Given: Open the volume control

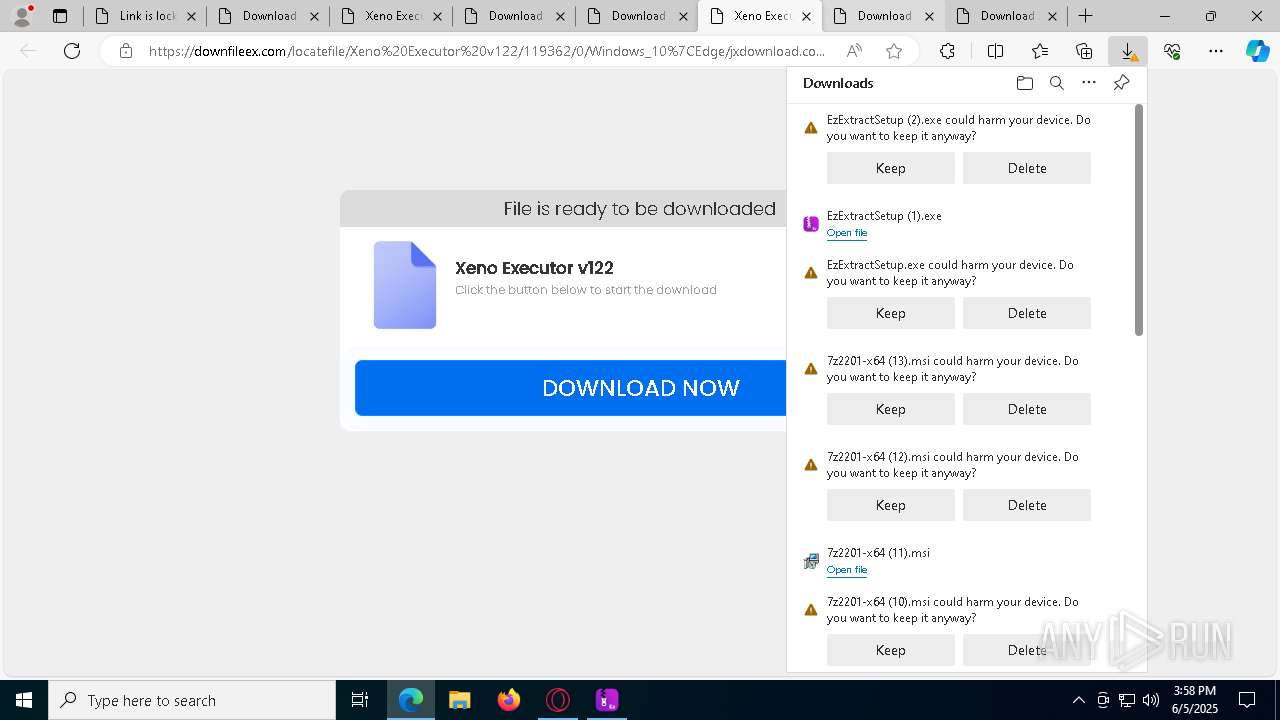Looking at the screenshot, I should coord(1151,700).
